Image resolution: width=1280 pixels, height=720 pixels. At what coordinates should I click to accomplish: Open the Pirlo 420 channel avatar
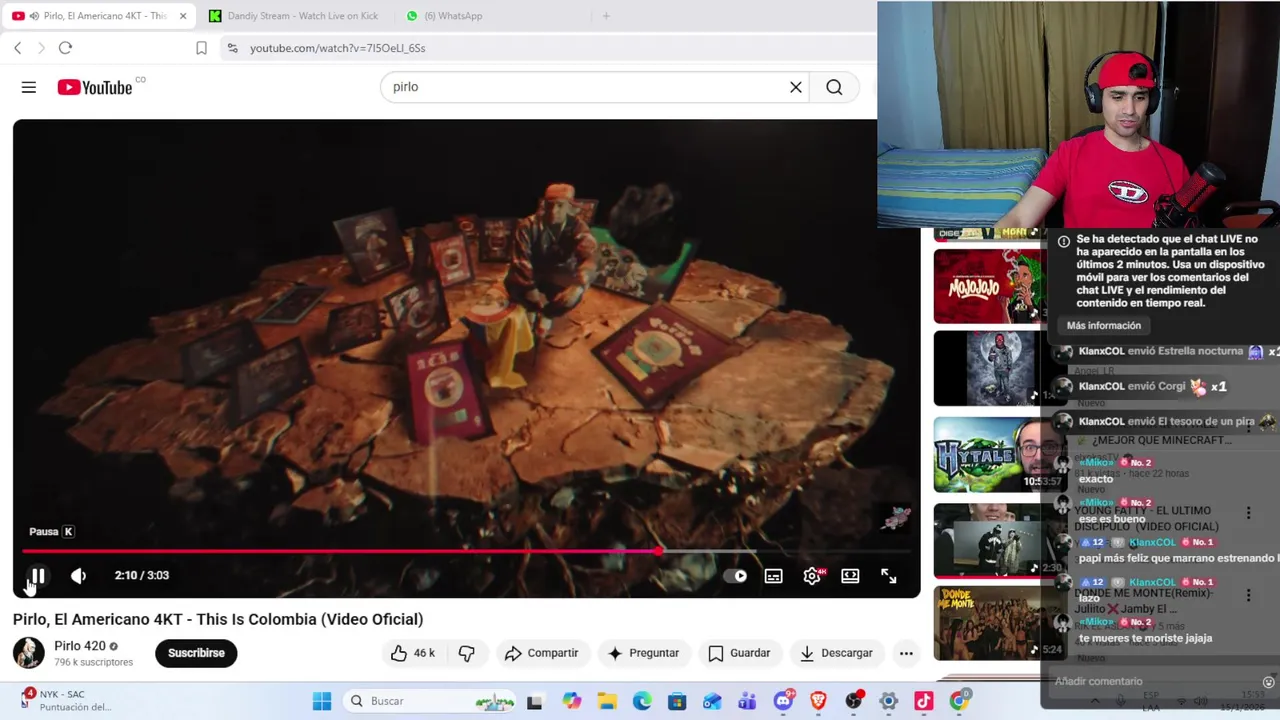point(28,653)
